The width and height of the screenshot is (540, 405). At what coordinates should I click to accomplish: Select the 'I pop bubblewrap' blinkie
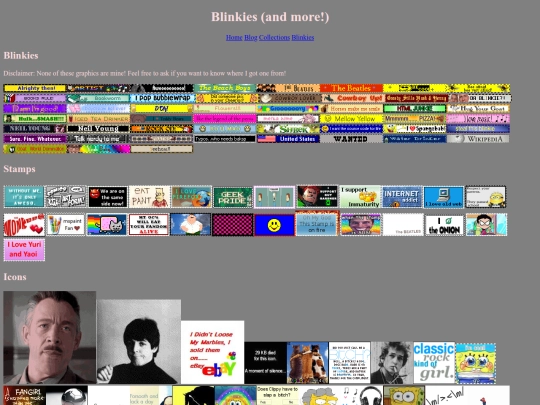[x=162, y=98]
